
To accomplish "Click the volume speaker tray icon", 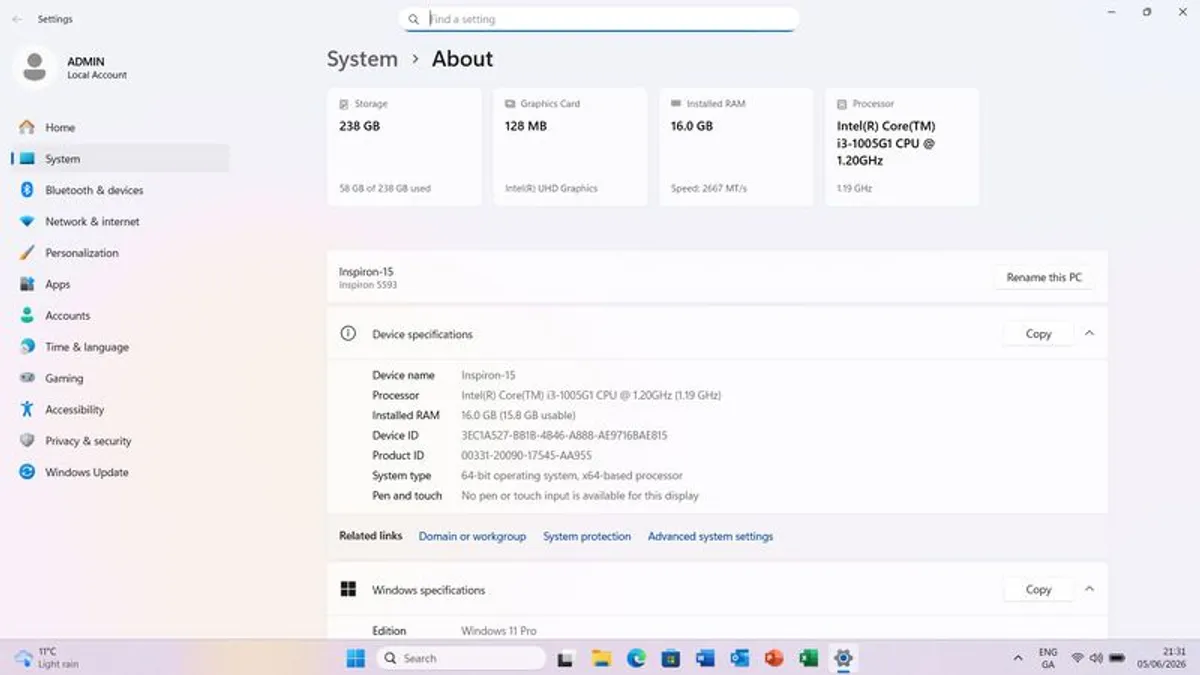I will click(1096, 658).
